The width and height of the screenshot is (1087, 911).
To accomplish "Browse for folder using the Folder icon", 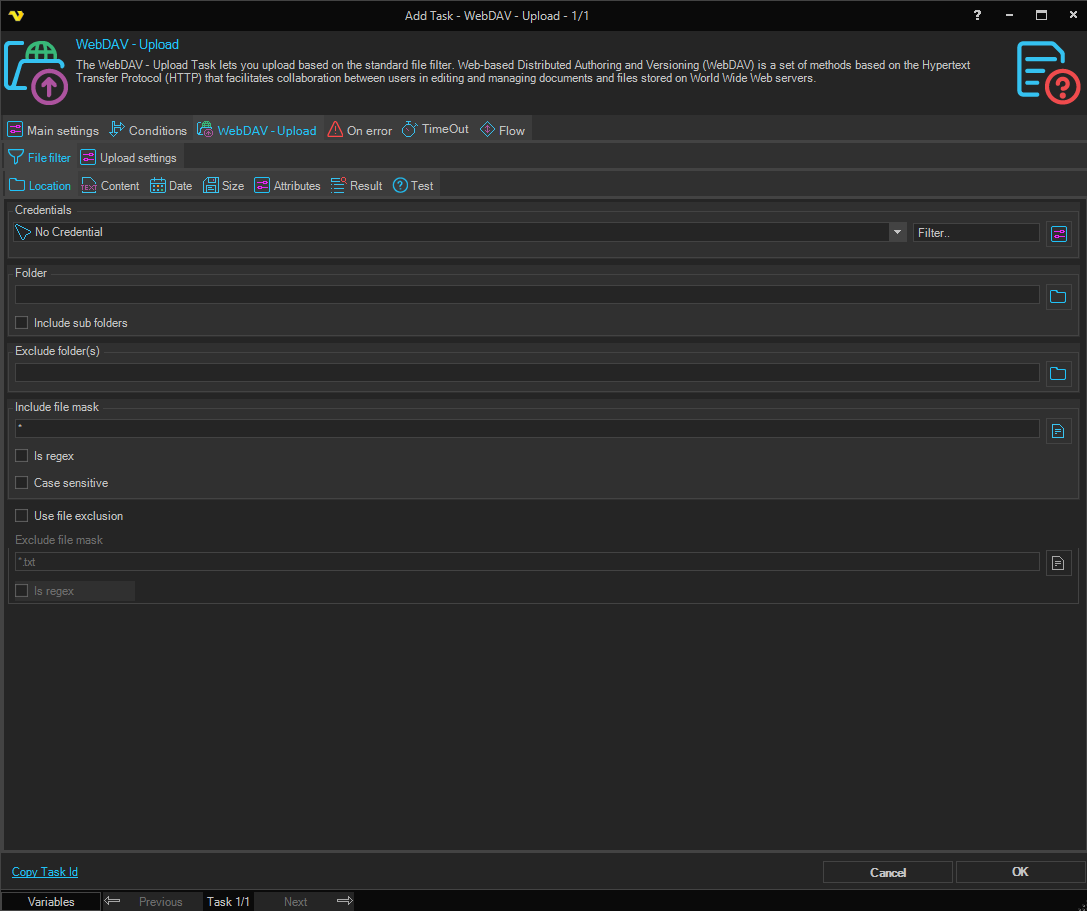I will click(x=1058, y=296).
